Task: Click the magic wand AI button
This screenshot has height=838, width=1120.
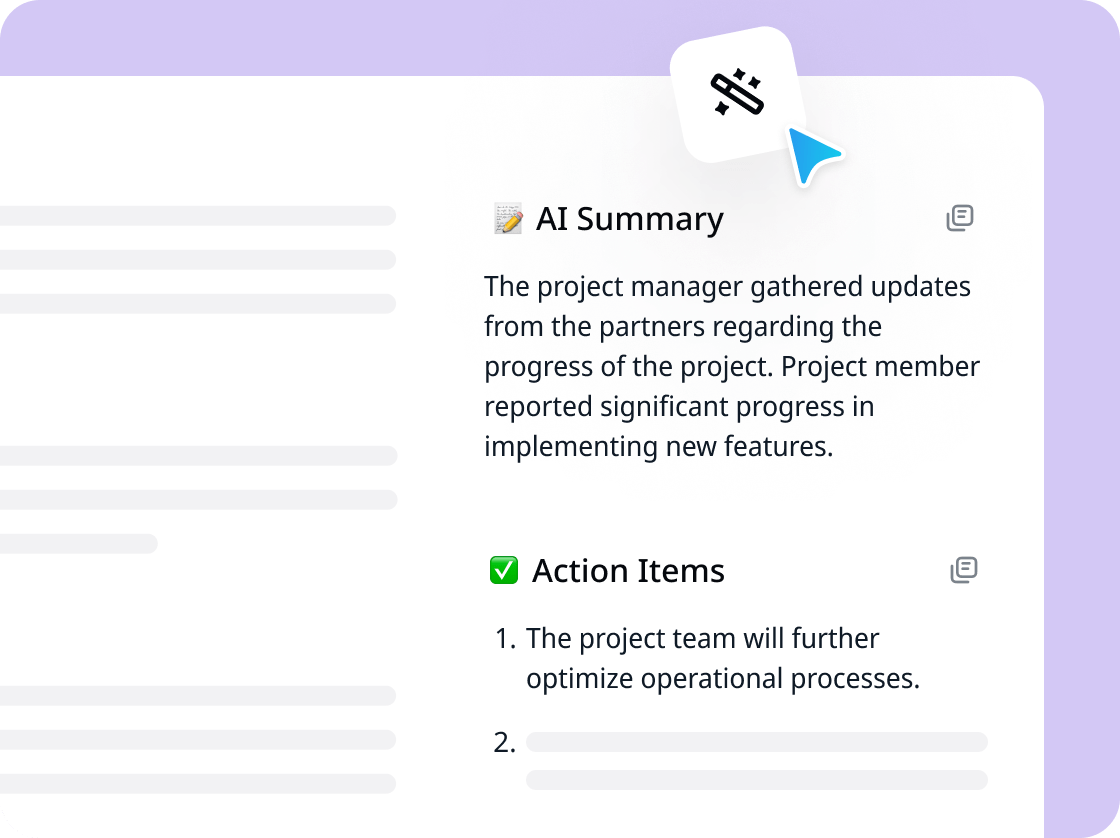Action: click(737, 94)
